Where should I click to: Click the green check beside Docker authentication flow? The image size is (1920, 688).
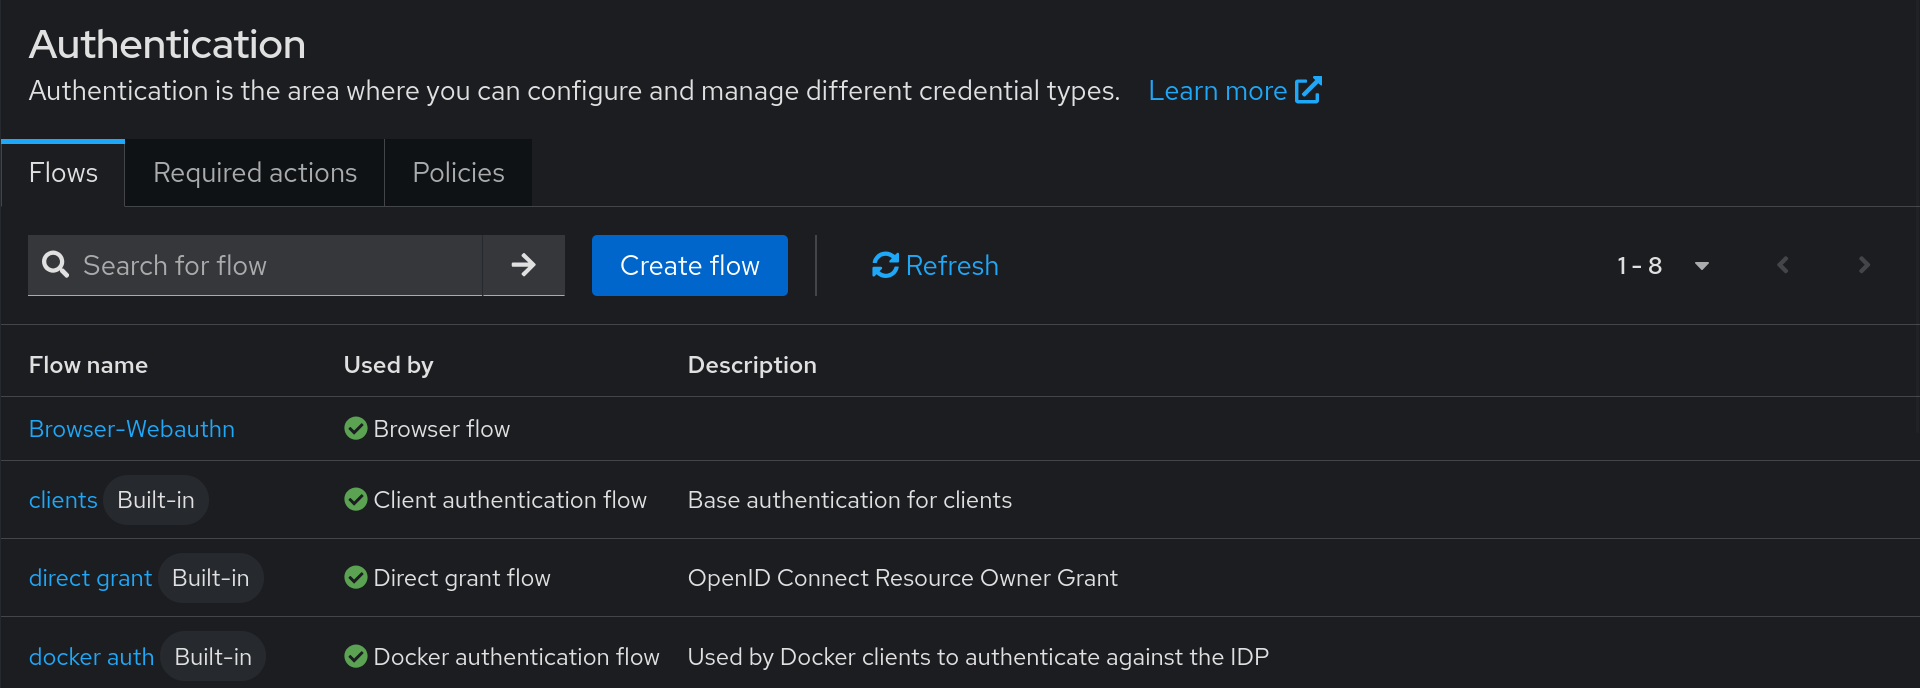pyautogui.click(x=355, y=656)
